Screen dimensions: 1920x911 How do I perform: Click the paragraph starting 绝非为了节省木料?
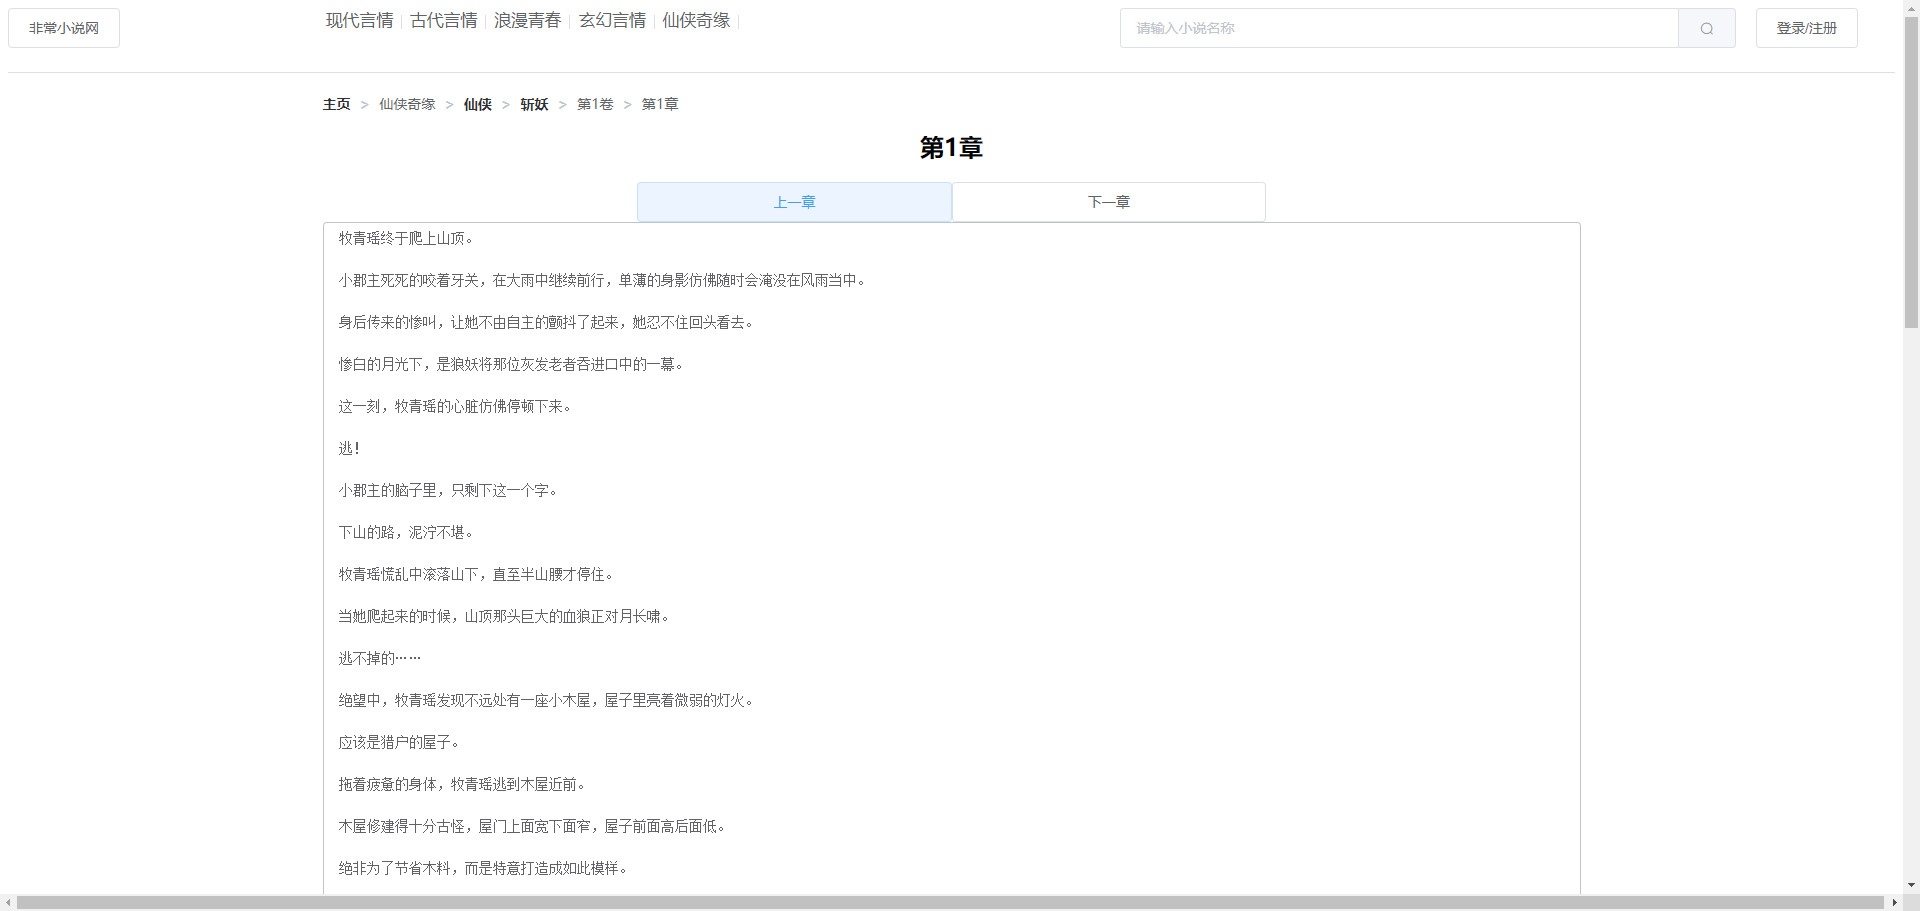(483, 868)
